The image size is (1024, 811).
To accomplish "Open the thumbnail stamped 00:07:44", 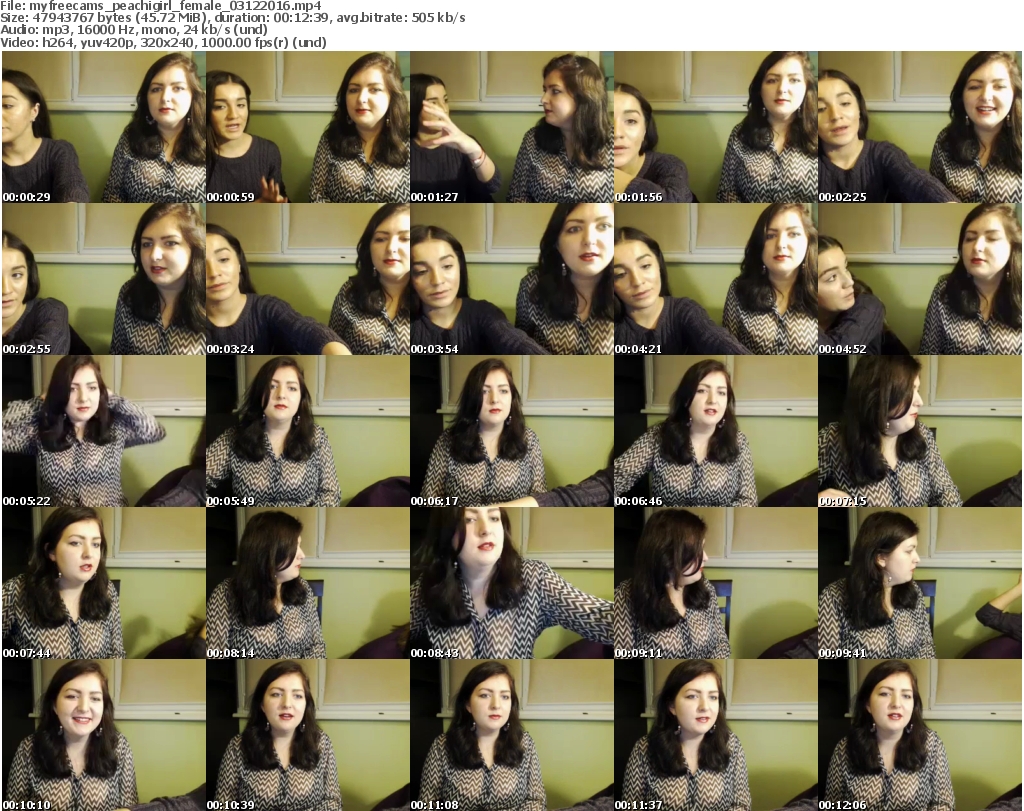I will (x=104, y=583).
